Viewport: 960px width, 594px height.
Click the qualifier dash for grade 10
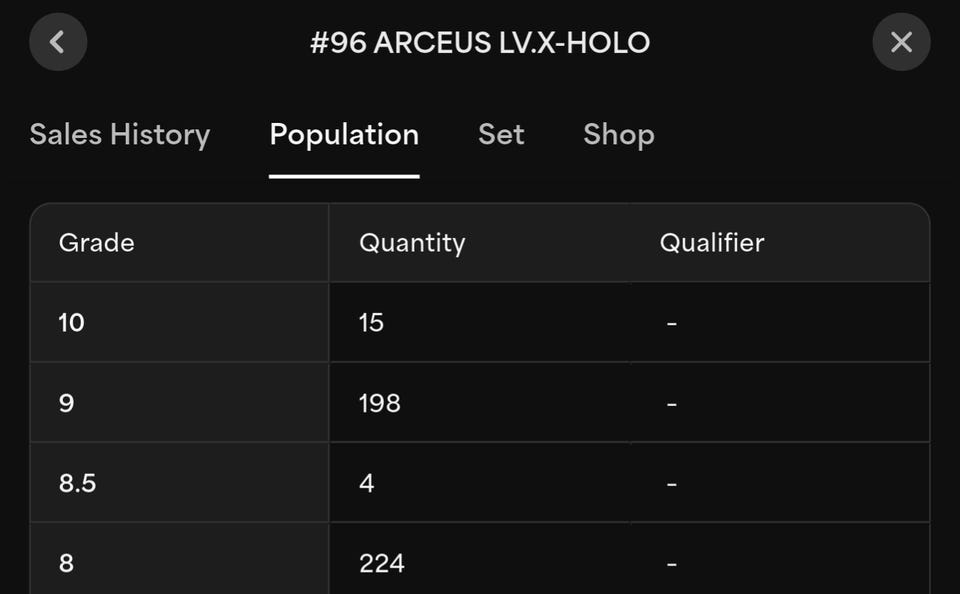(x=672, y=323)
